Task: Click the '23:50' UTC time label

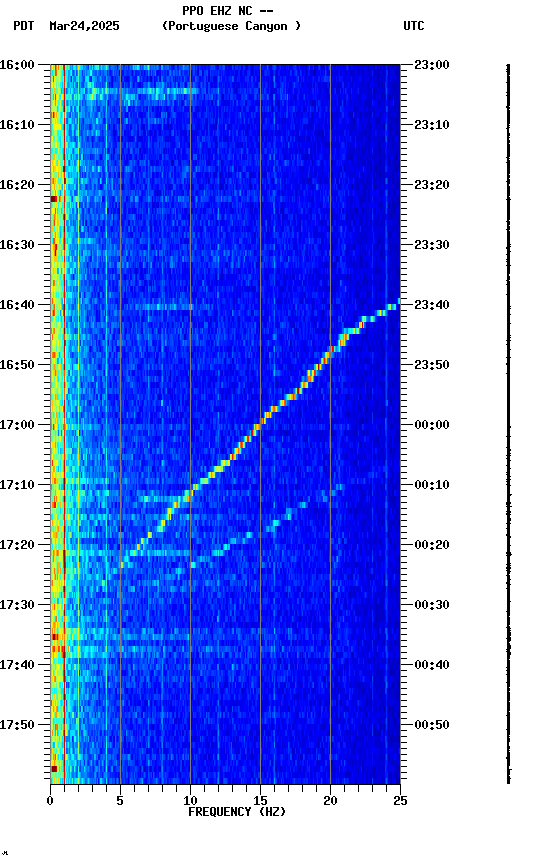Action: pos(432,365)
